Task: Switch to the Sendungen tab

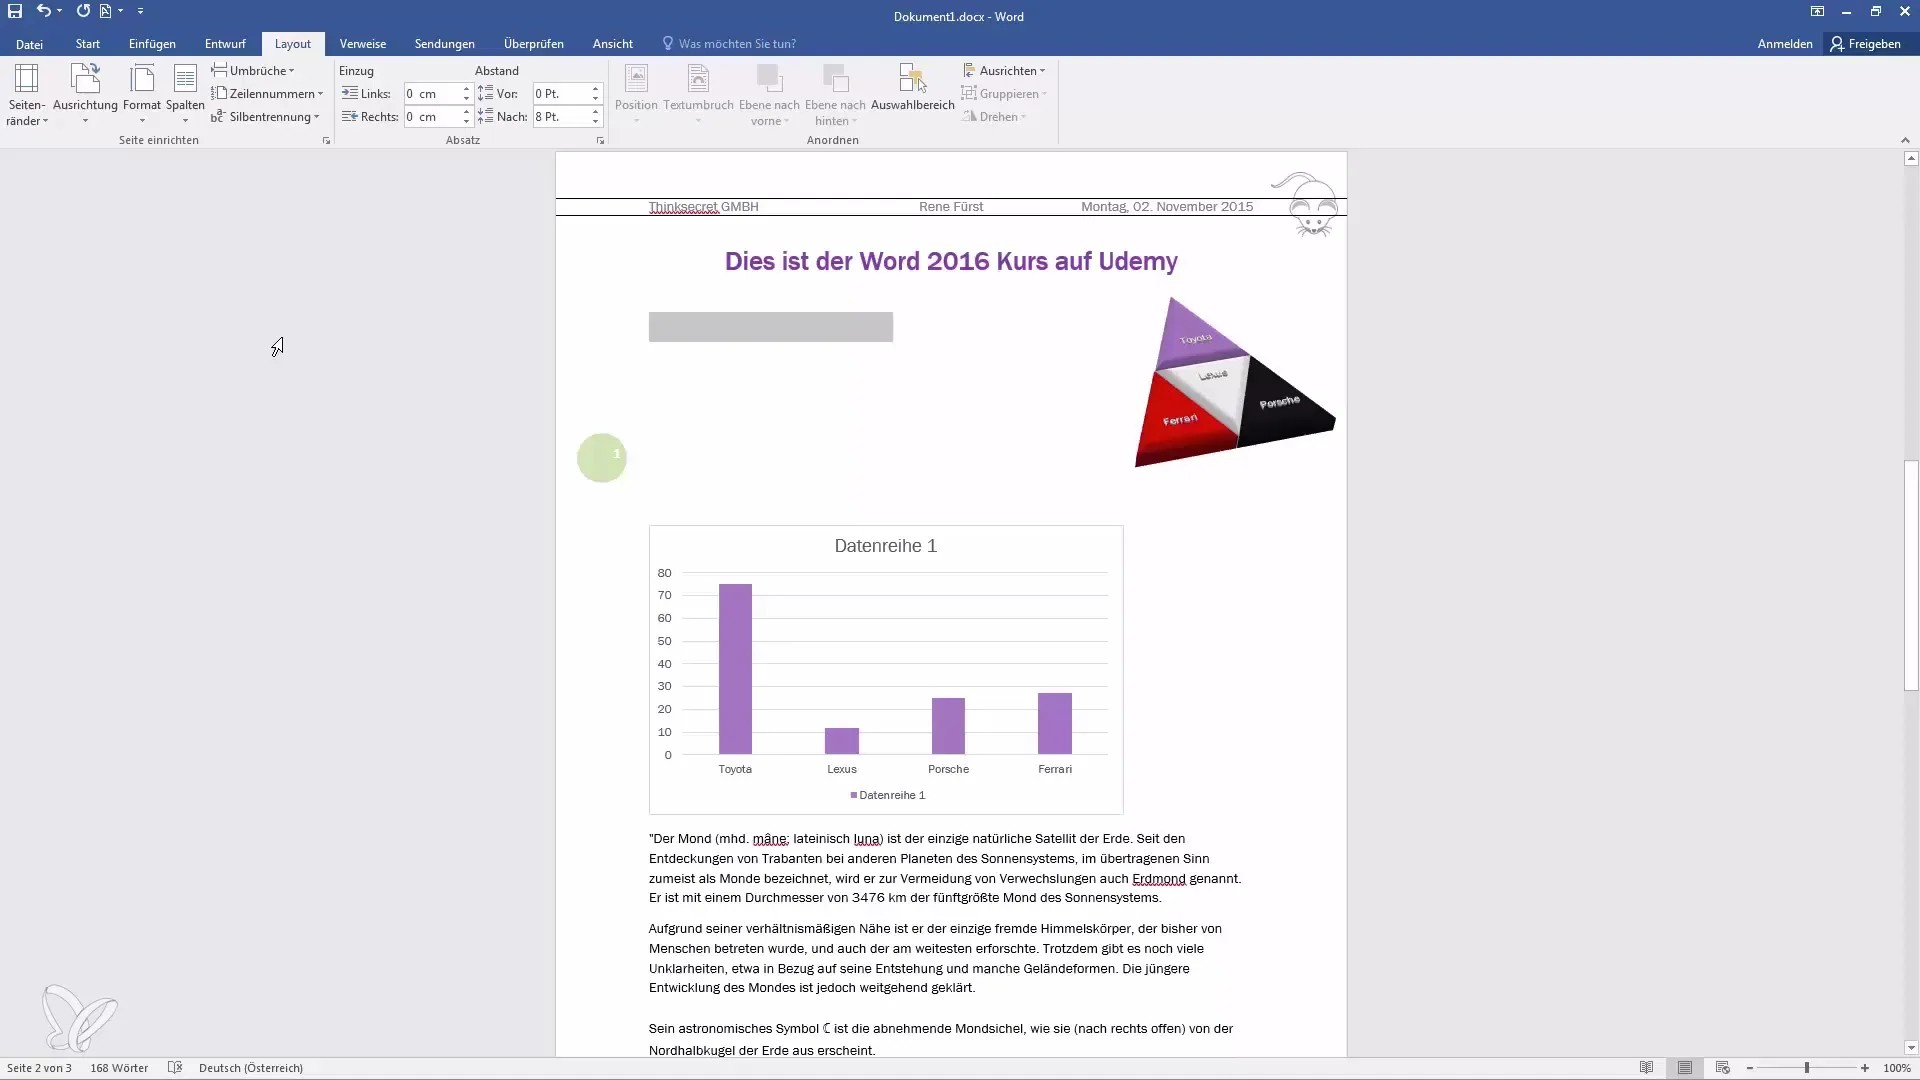Action: [445, 44]
